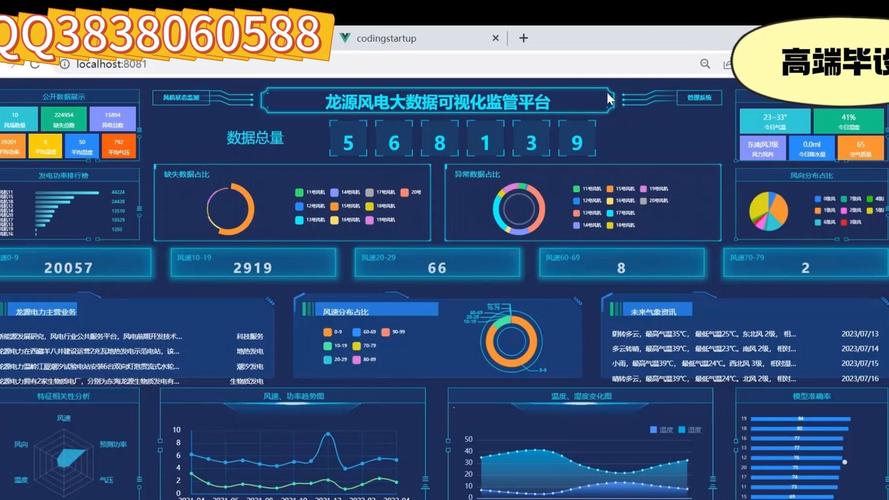Click the header button right of the title
This screenshot has width=889, height=500.
pos(699,98)
